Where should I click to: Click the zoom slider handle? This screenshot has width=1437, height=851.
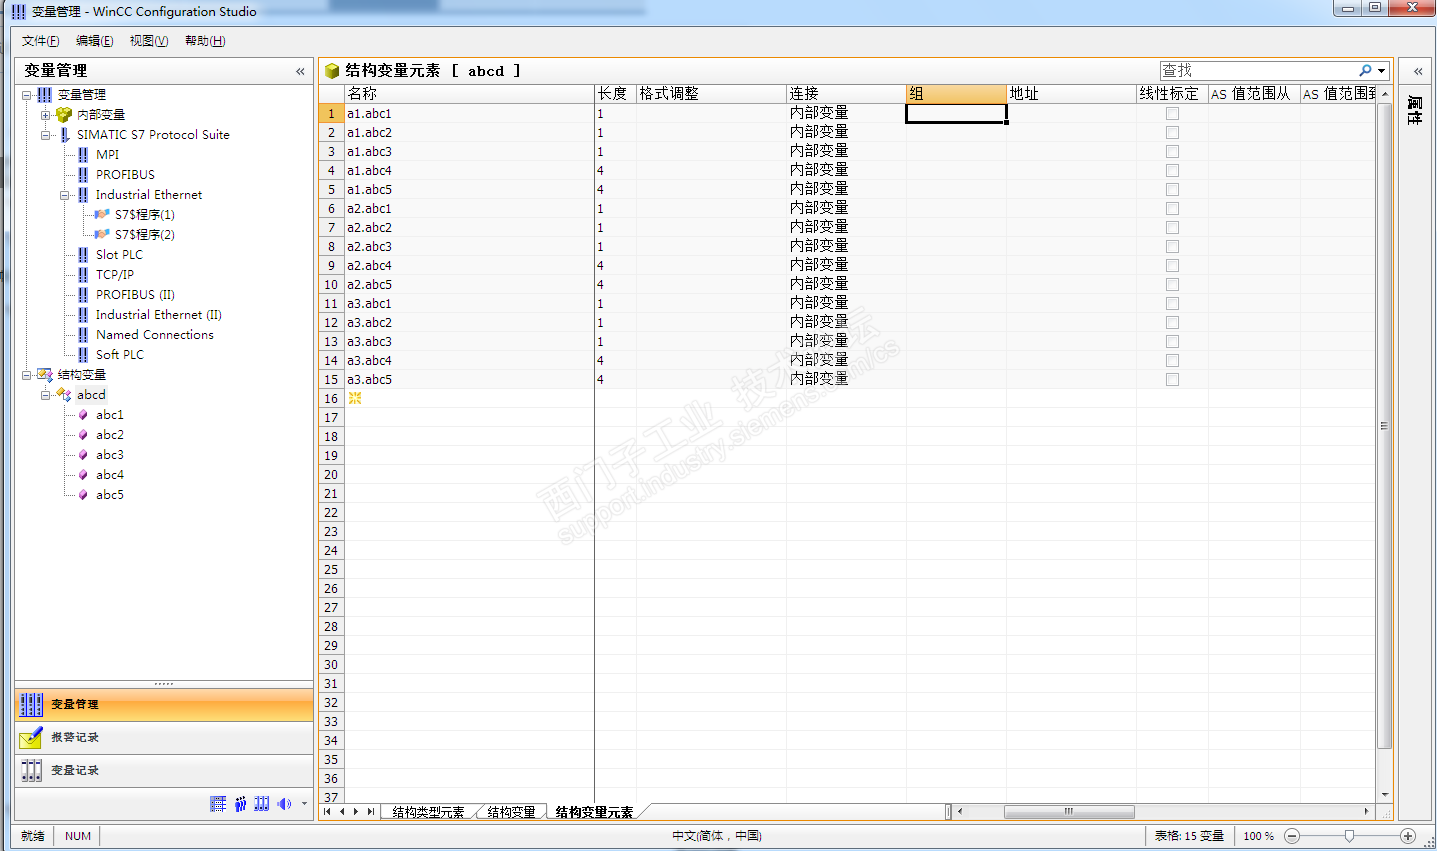point(1349,836)
